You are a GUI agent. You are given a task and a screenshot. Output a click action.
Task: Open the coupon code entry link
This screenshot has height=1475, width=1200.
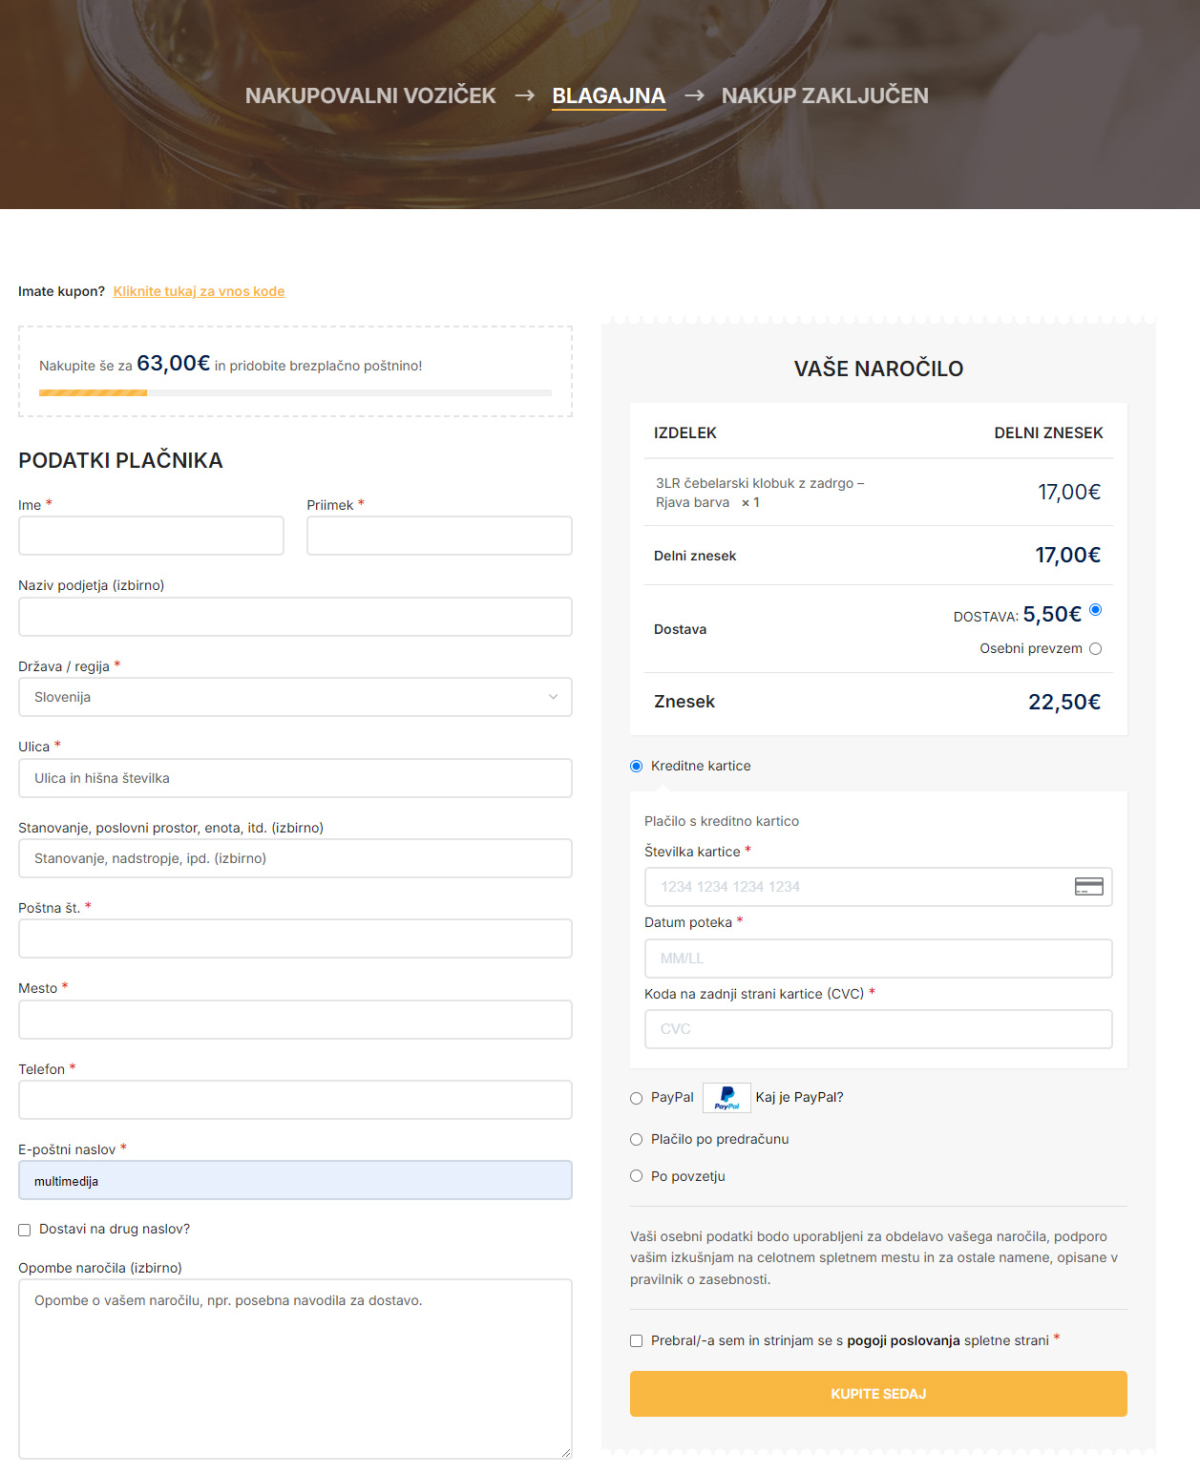199,292
